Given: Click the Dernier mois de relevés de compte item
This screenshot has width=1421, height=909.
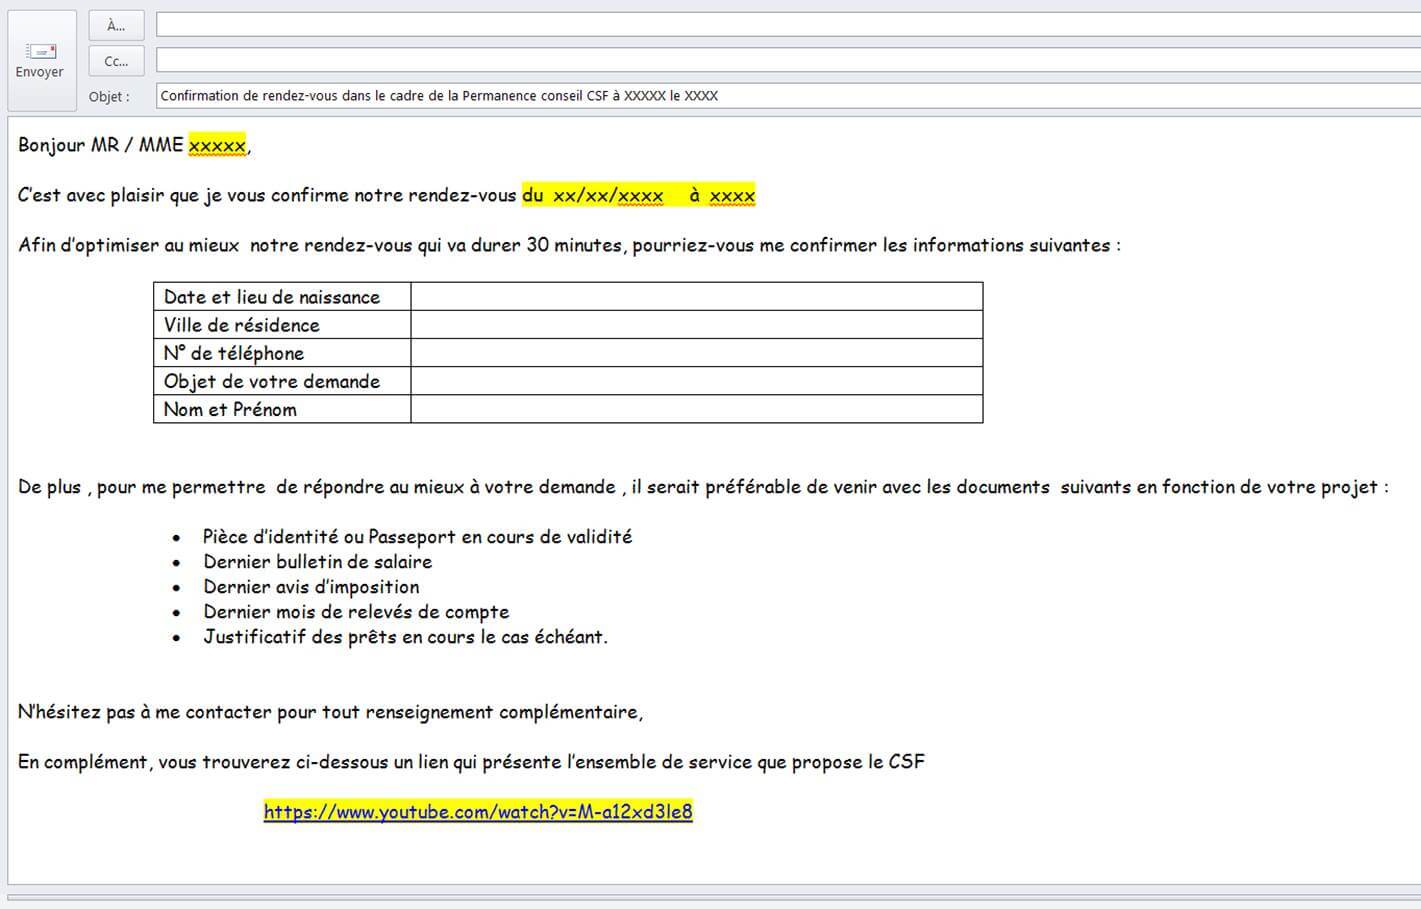Looking at the screenshot, I should (356, 612).
